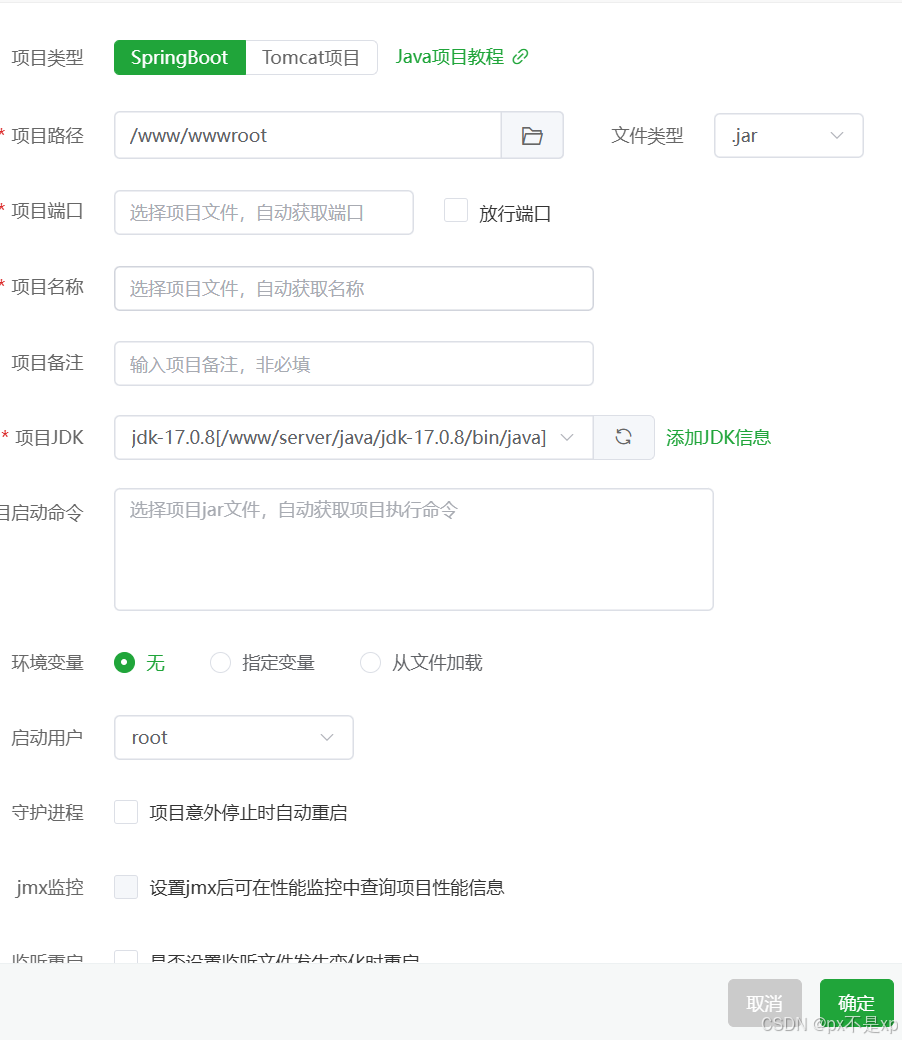The height and width of the screenshot is (1040, 902).
Task: Click the 项目备注 input field
Action: [x=354, y=363]
